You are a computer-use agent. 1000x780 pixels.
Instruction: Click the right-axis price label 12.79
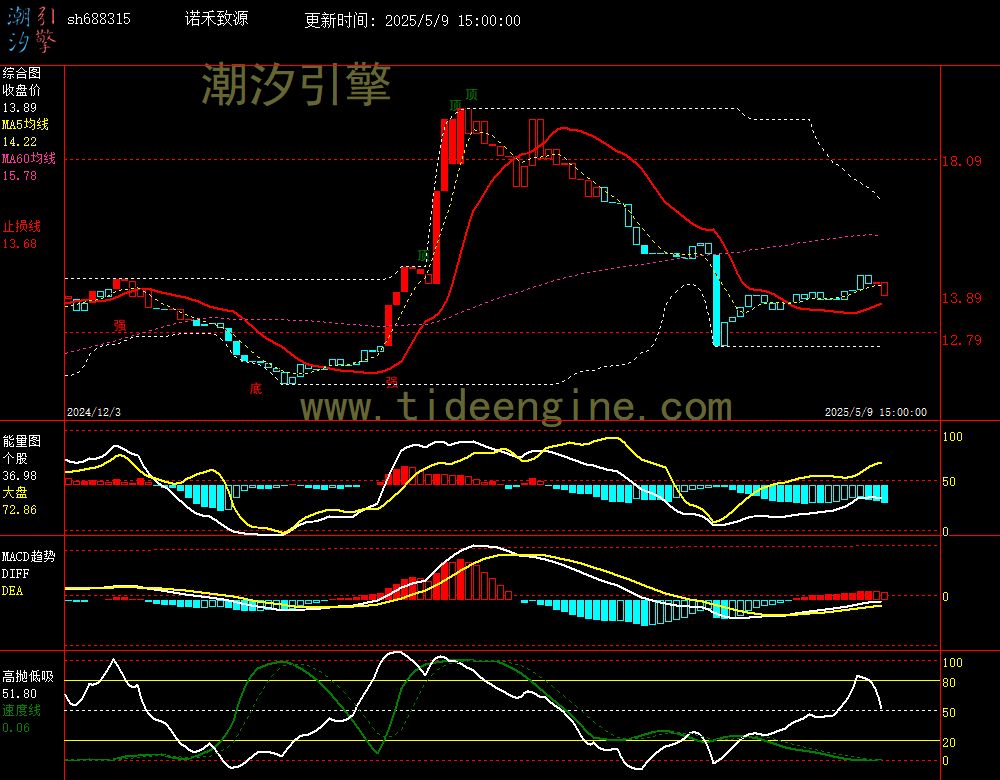(962, 340)
